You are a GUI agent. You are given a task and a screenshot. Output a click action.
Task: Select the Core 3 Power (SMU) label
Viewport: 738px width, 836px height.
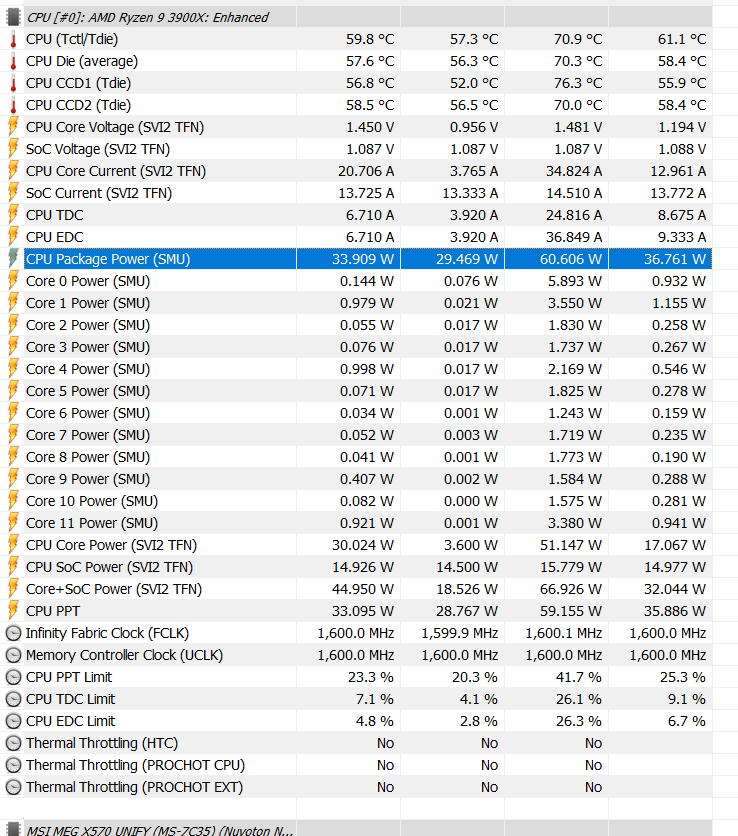tap(88, 347)
